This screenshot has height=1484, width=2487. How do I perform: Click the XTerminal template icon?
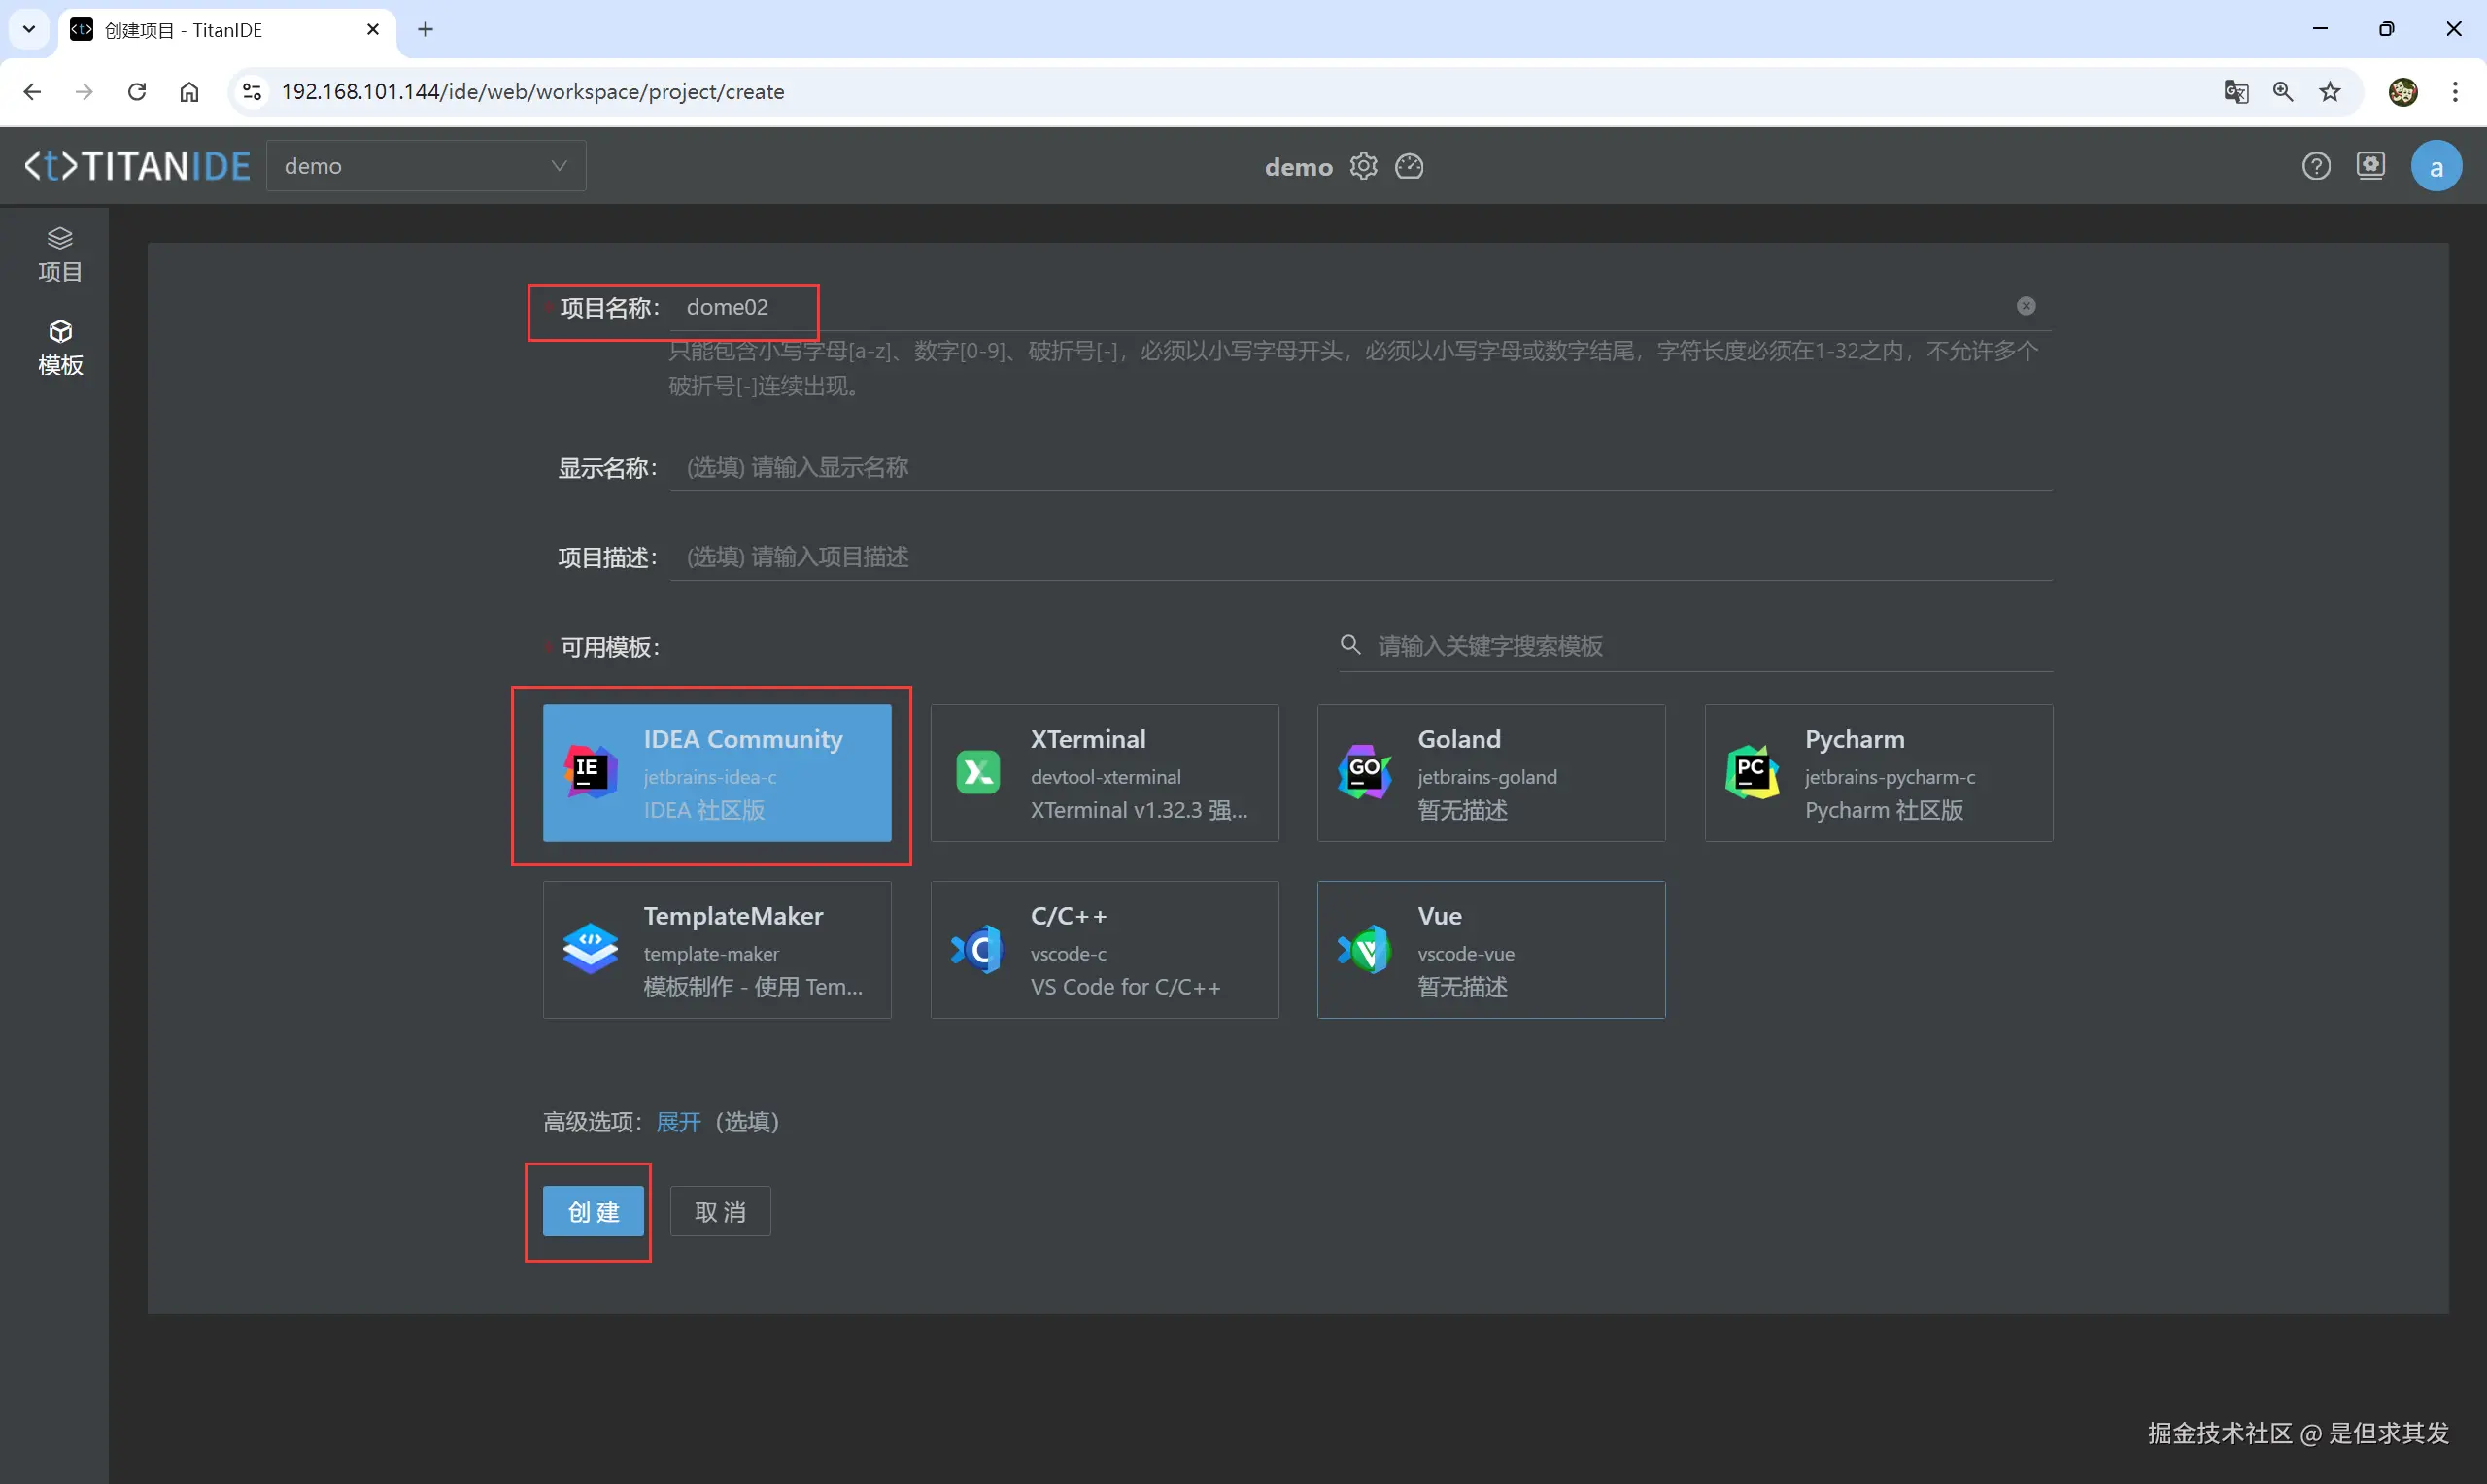click(x=977, y=772)
